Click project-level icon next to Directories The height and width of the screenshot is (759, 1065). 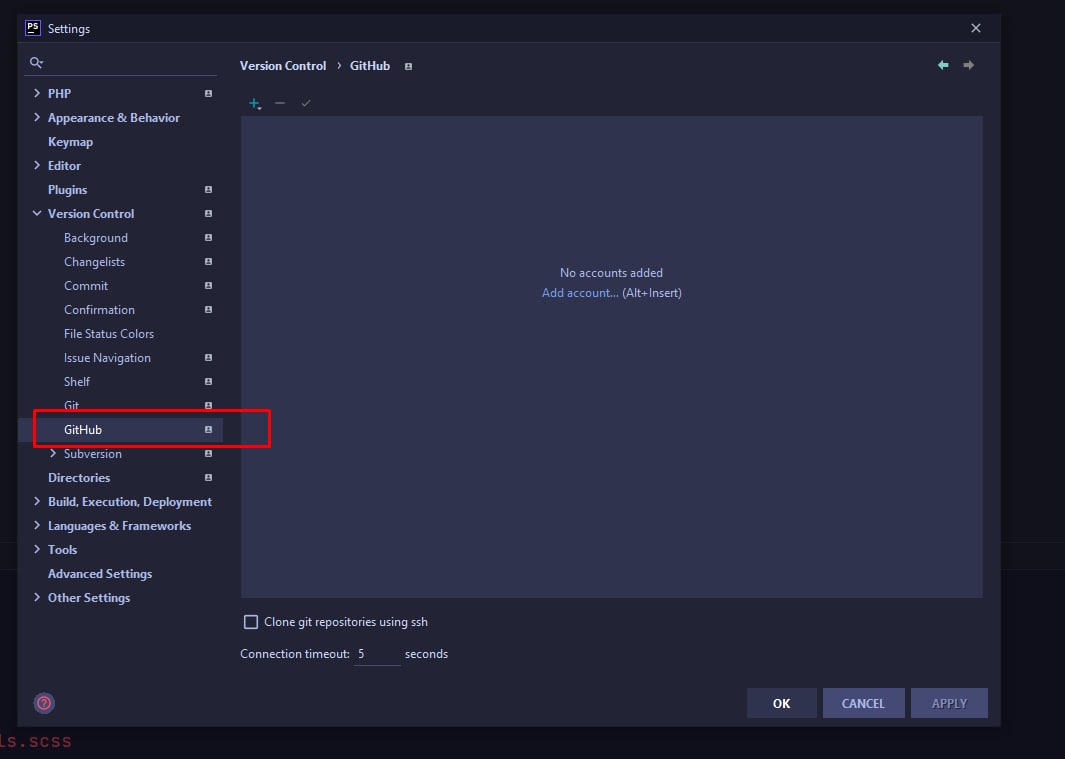[209, 478]
